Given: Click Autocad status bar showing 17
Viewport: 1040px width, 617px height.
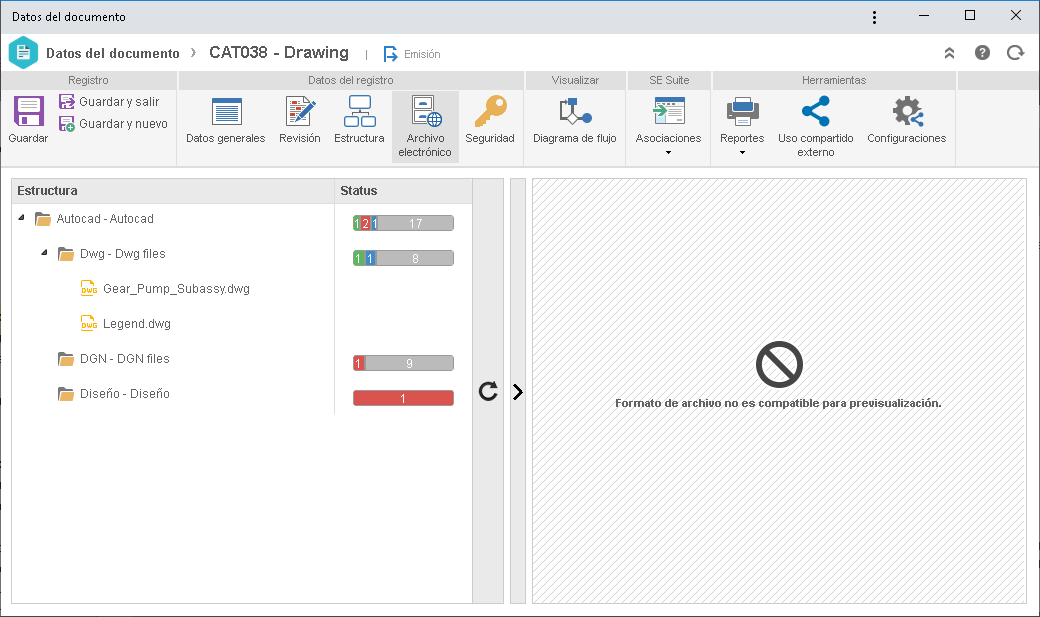Looking at the screenshot, I should pyautogui.click(x=403, y=223).
